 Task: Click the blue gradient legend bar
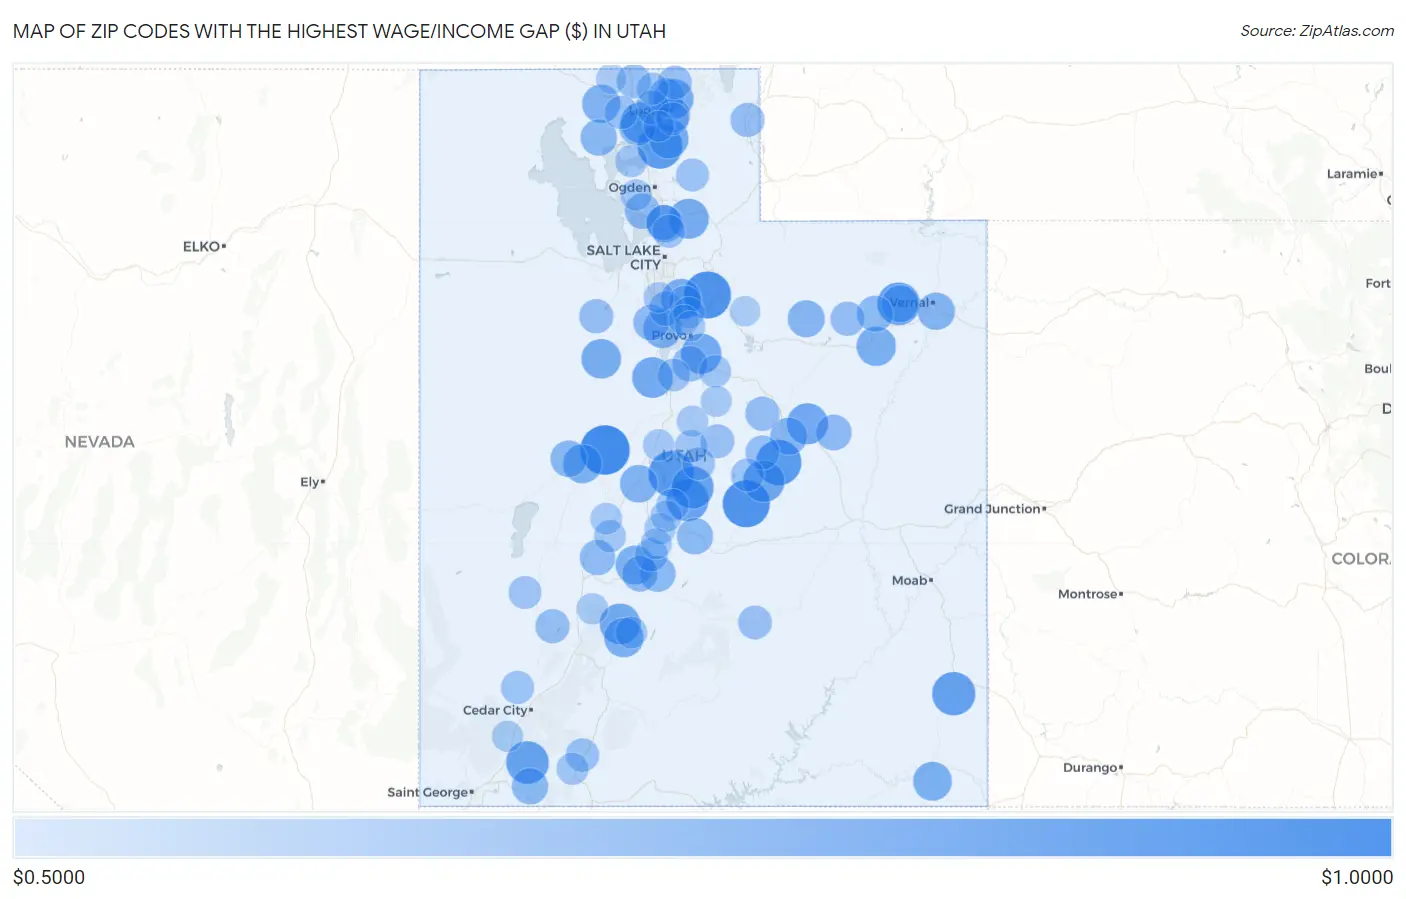coord(702,838)
